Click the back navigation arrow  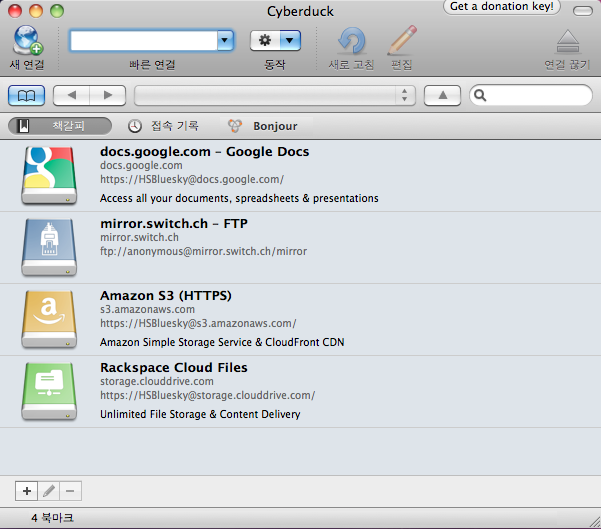70,95
